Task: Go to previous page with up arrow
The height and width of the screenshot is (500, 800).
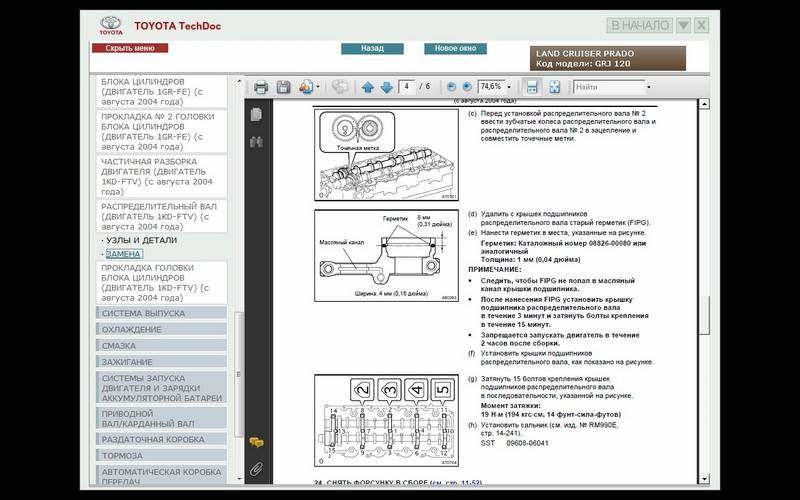Action: click(367, 87)
